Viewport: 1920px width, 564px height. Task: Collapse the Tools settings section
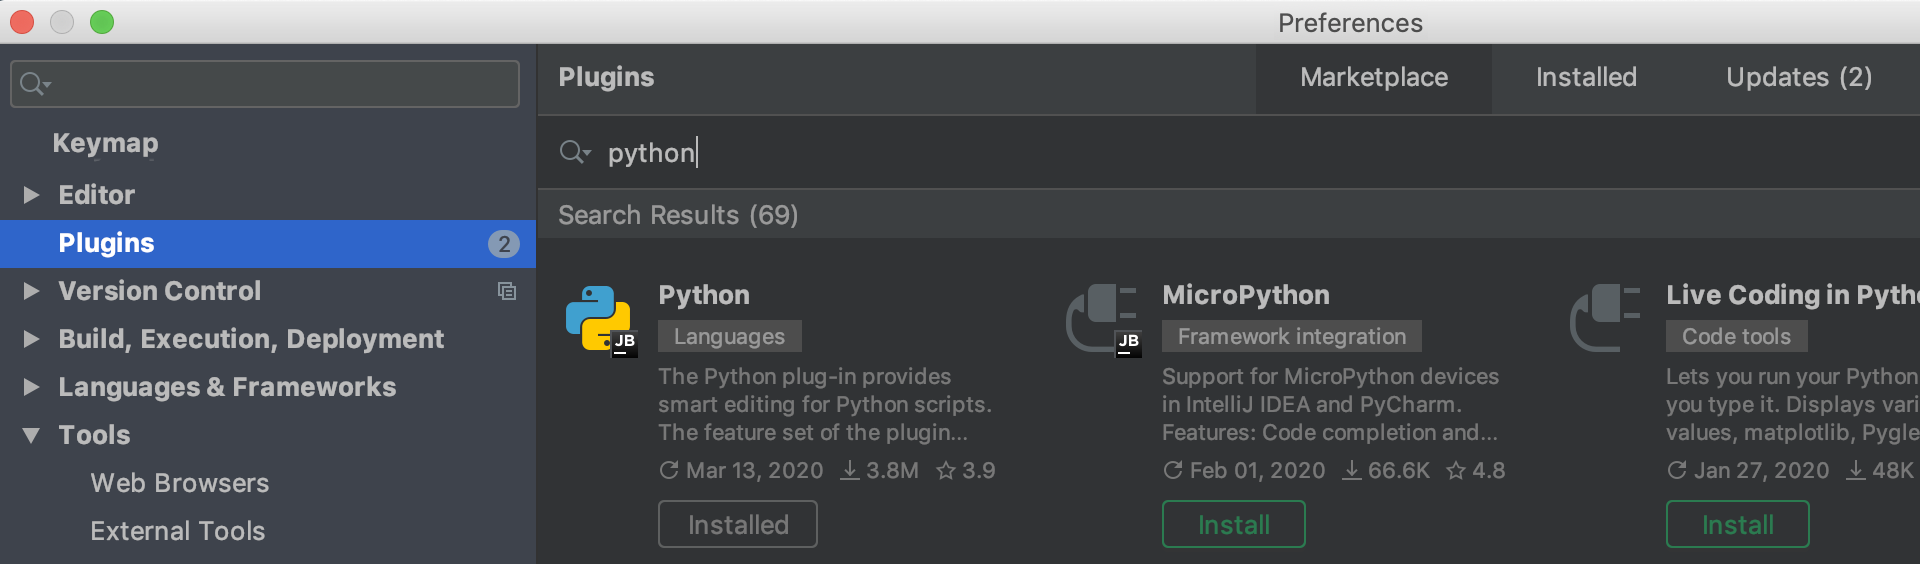(31, 435)
